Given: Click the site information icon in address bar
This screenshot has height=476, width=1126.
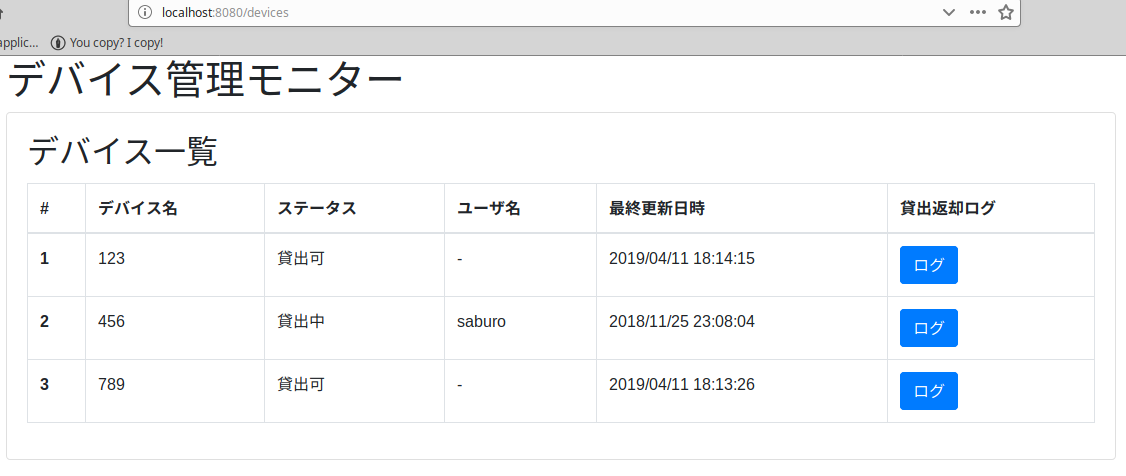Looking at the screenshot, I should point(145,13).
